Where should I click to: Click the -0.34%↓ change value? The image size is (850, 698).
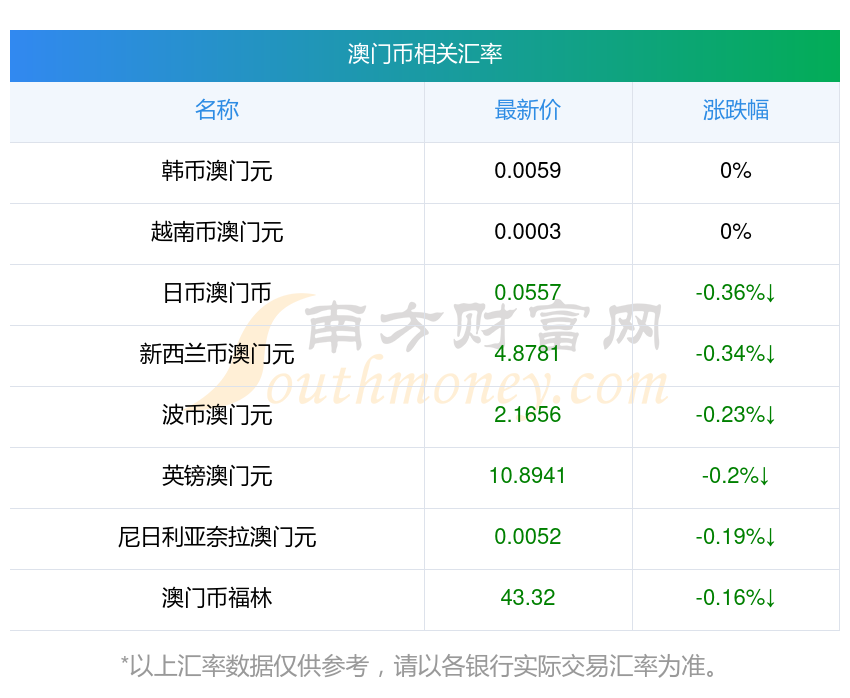pyautogui.click(x=736, y=354)
